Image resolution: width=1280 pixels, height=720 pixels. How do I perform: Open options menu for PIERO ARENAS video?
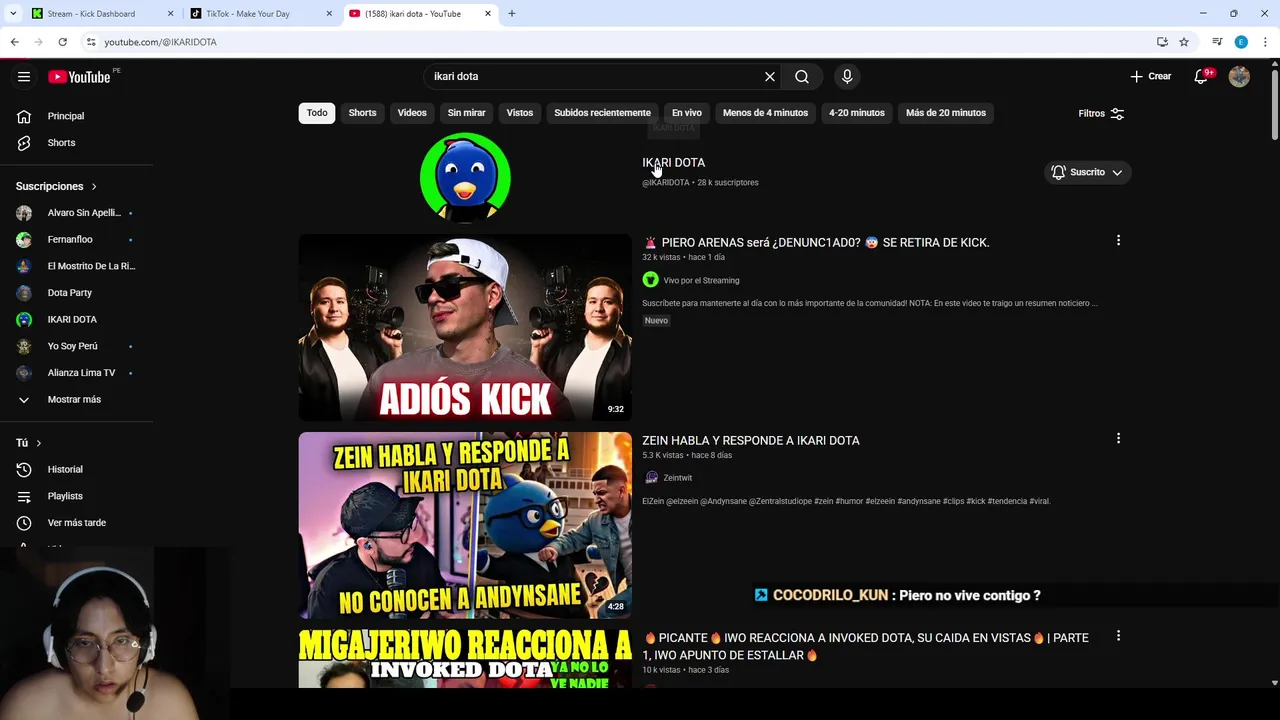[x=1118, y=240]
